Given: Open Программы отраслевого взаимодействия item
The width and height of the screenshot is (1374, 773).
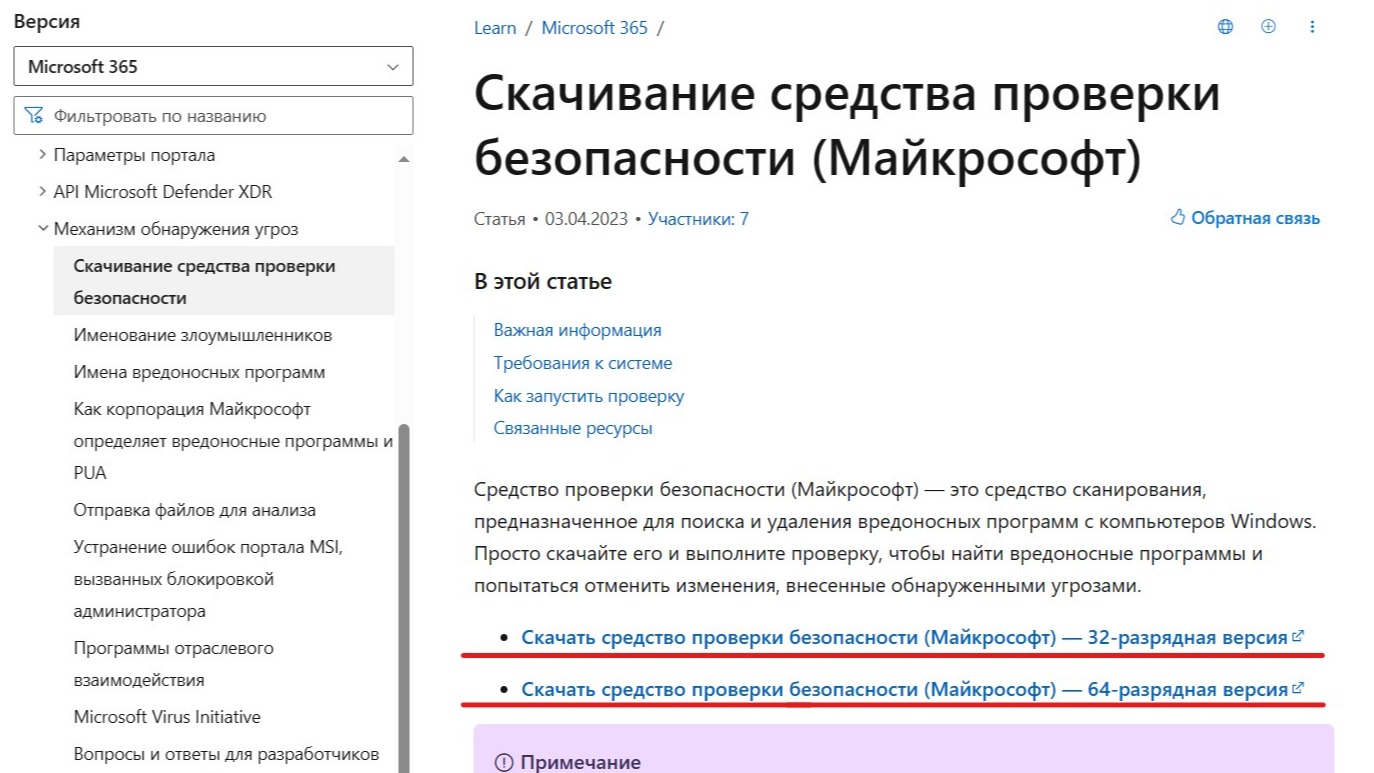Looking at the screenshot, I should click(x=174, y=664).
